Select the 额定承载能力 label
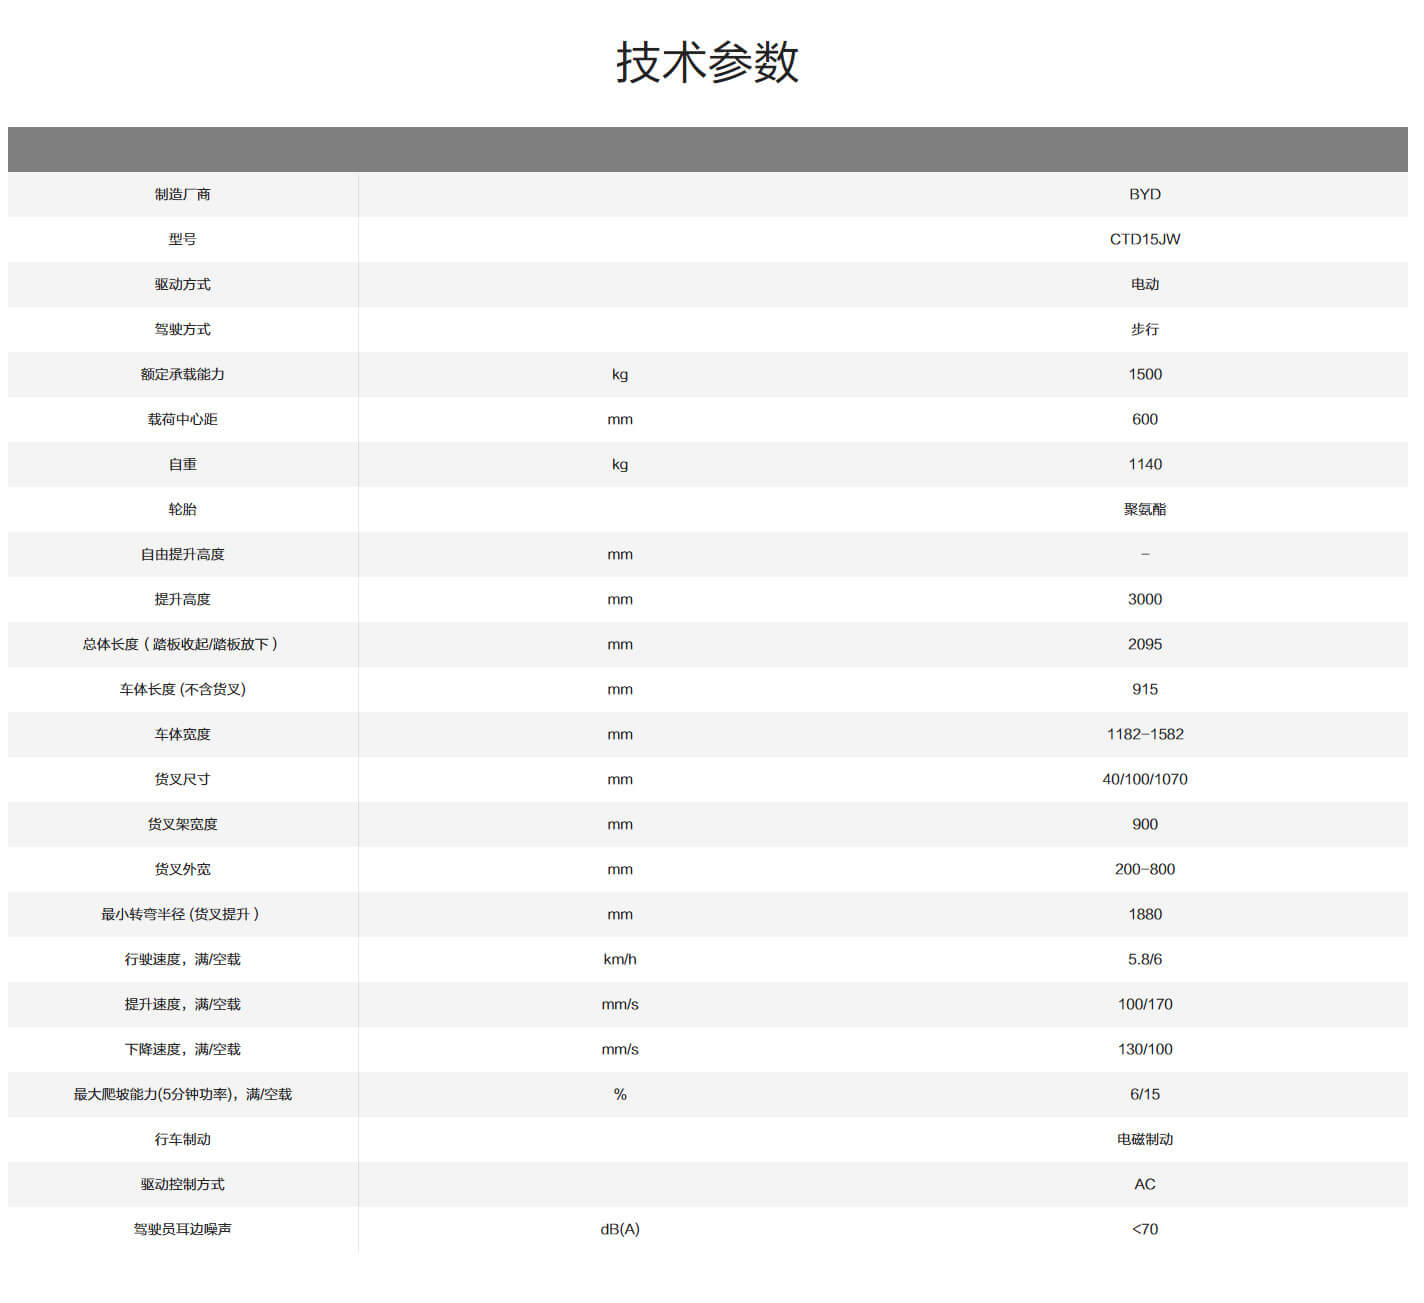Image resolution: width=1424 pixels, height=1303 pixels. click(x=182, y=374)
